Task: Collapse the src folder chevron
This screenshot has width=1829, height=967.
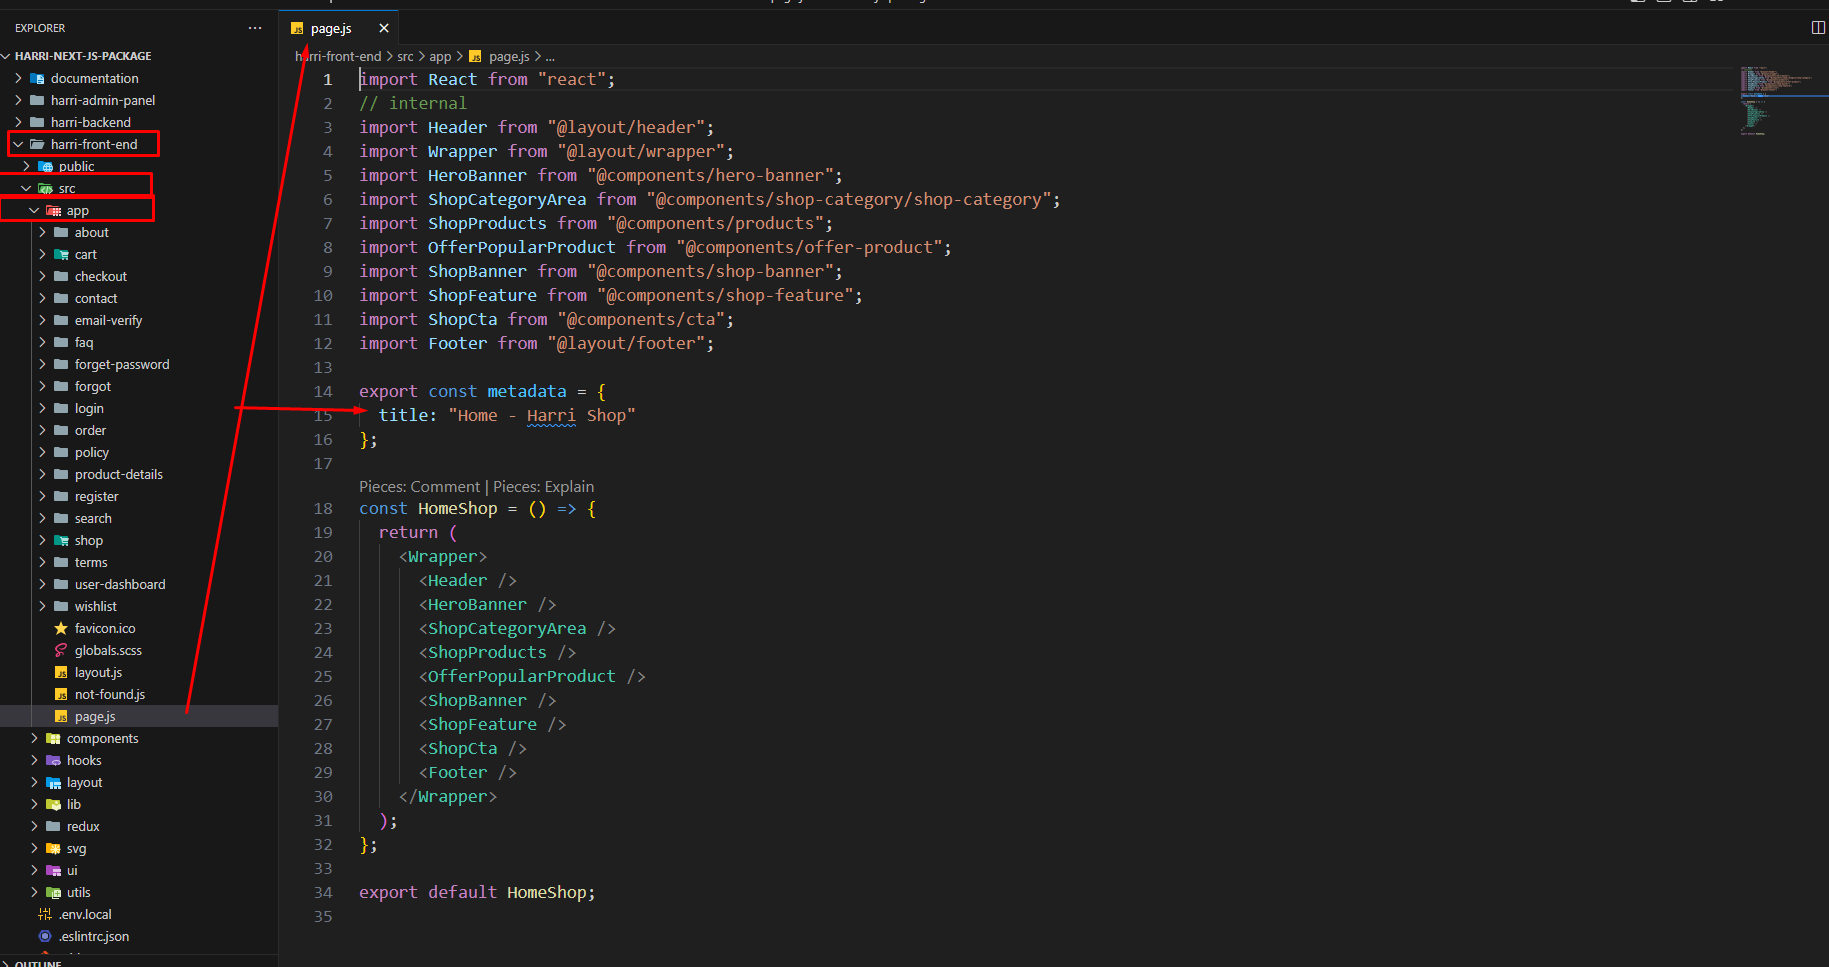Action: tap(26, 188)
